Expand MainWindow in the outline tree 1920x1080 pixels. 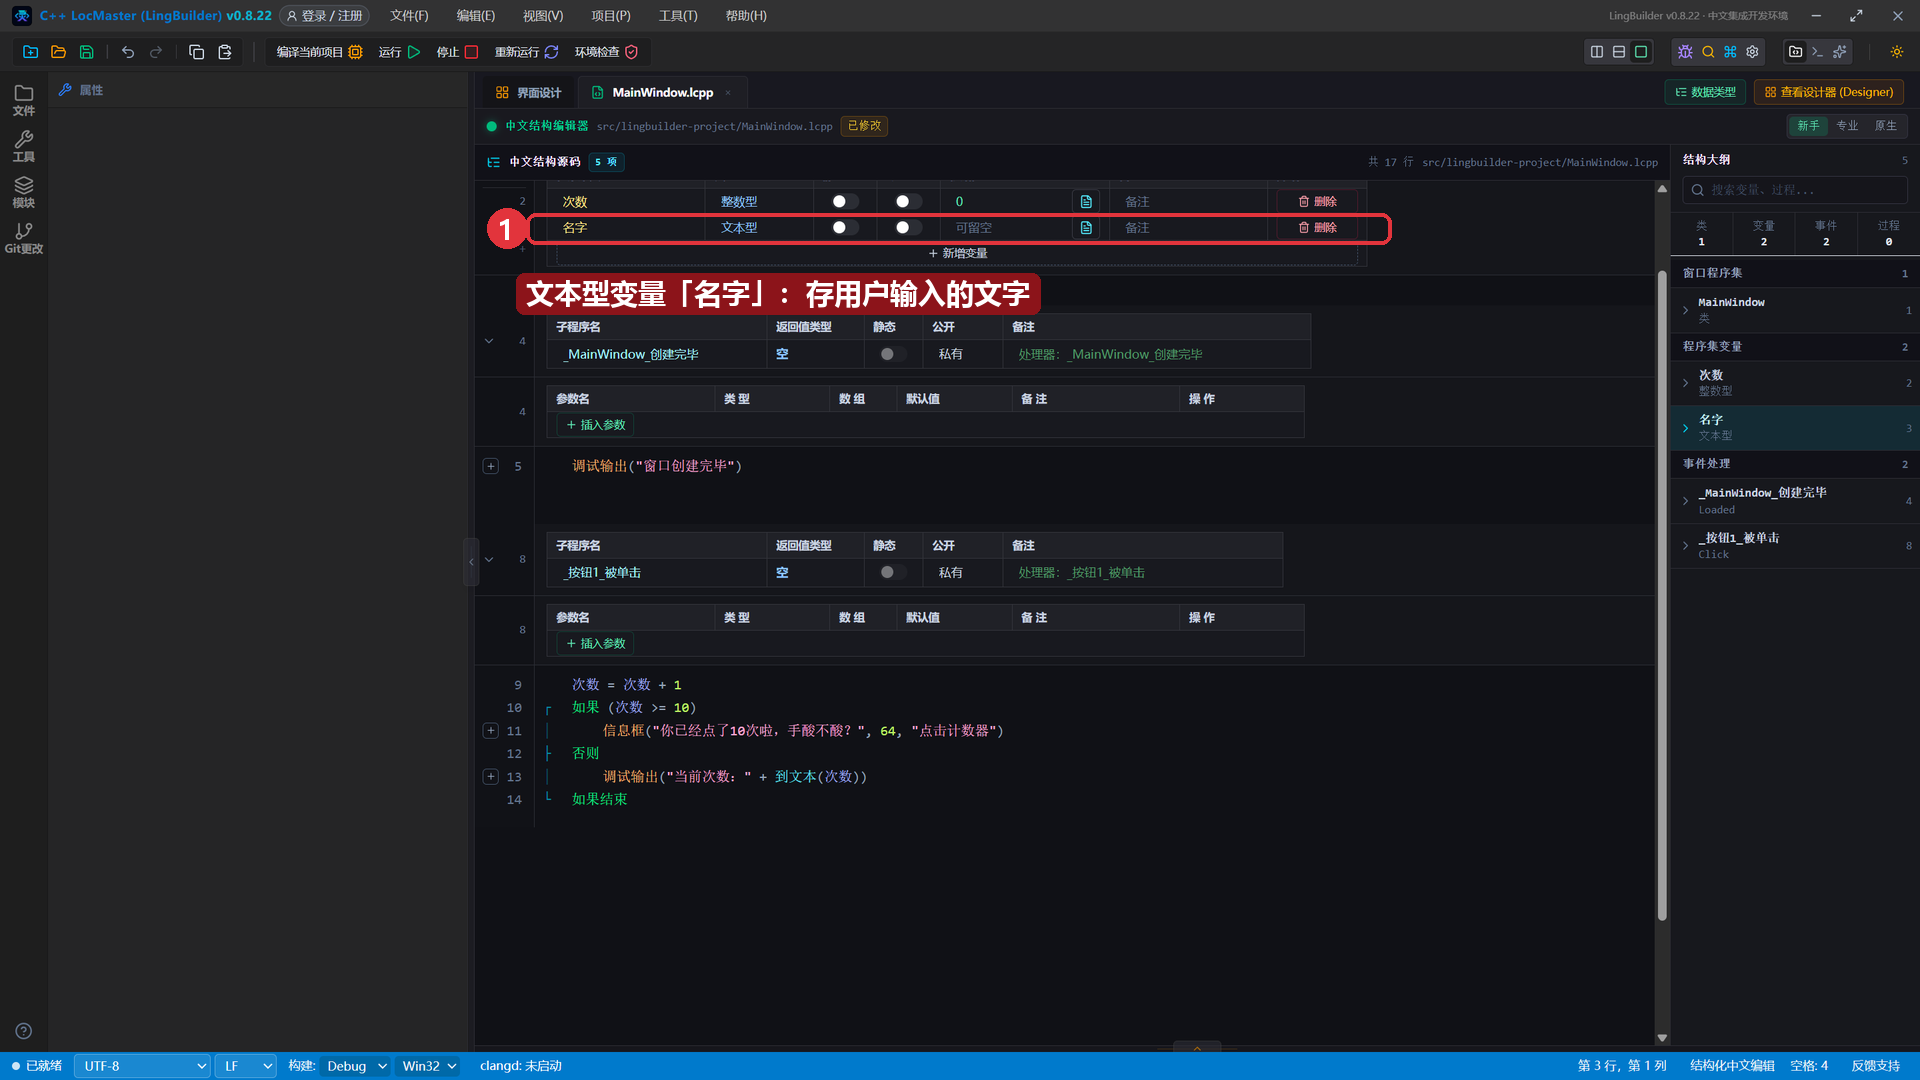point(1686,310)
